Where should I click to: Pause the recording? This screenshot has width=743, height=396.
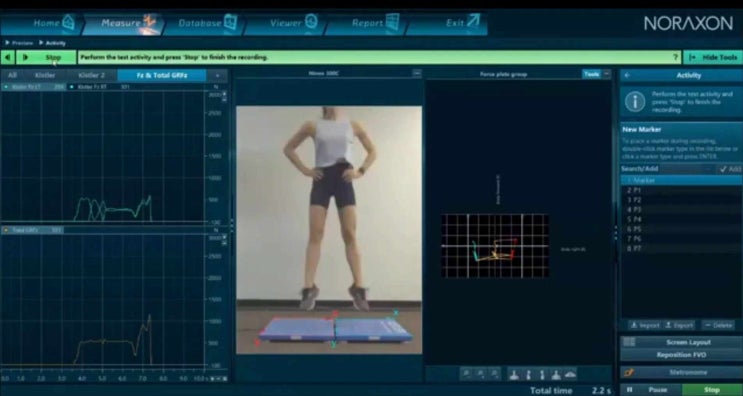tap(652, 390)
